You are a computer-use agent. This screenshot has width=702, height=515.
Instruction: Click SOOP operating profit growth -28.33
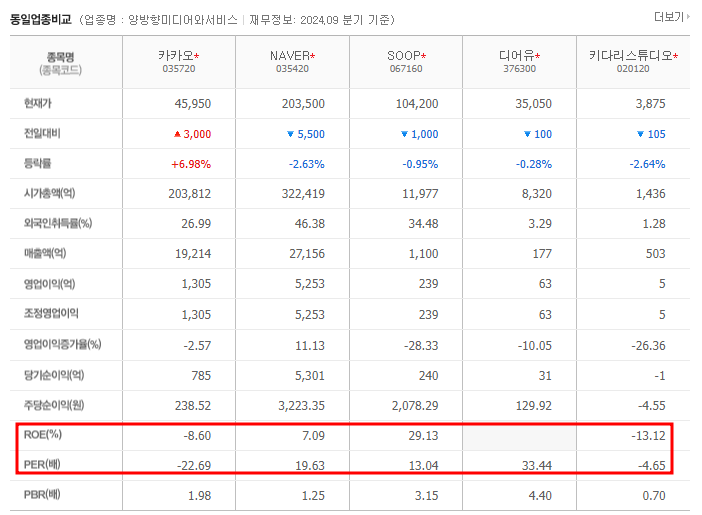(421, 346)
